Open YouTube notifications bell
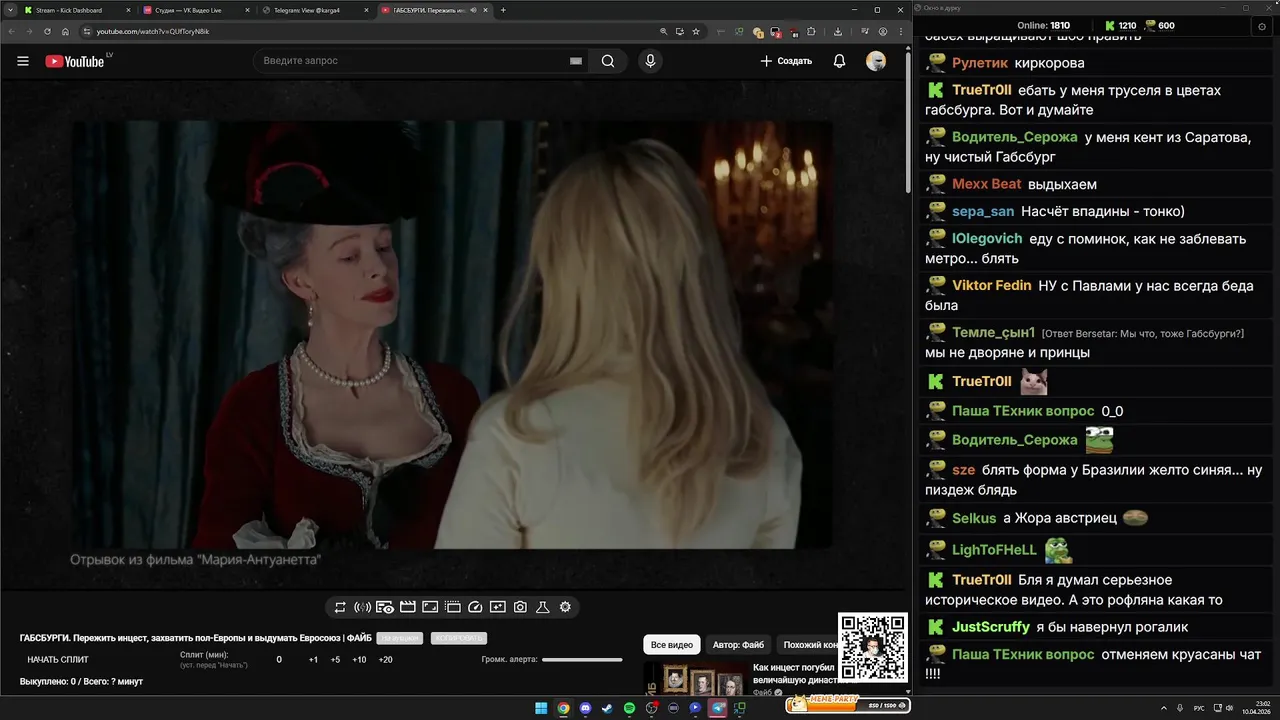Image resolution: width=1280 pixels, height=720 pixels. pos(839,61)
